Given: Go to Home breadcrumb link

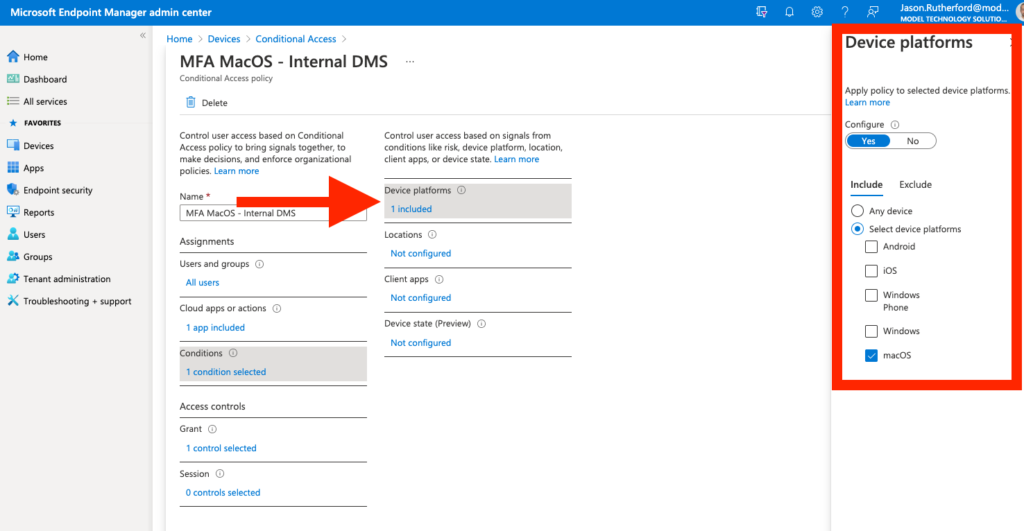Looking at the screenshot, I should click(x=179, y=39).
